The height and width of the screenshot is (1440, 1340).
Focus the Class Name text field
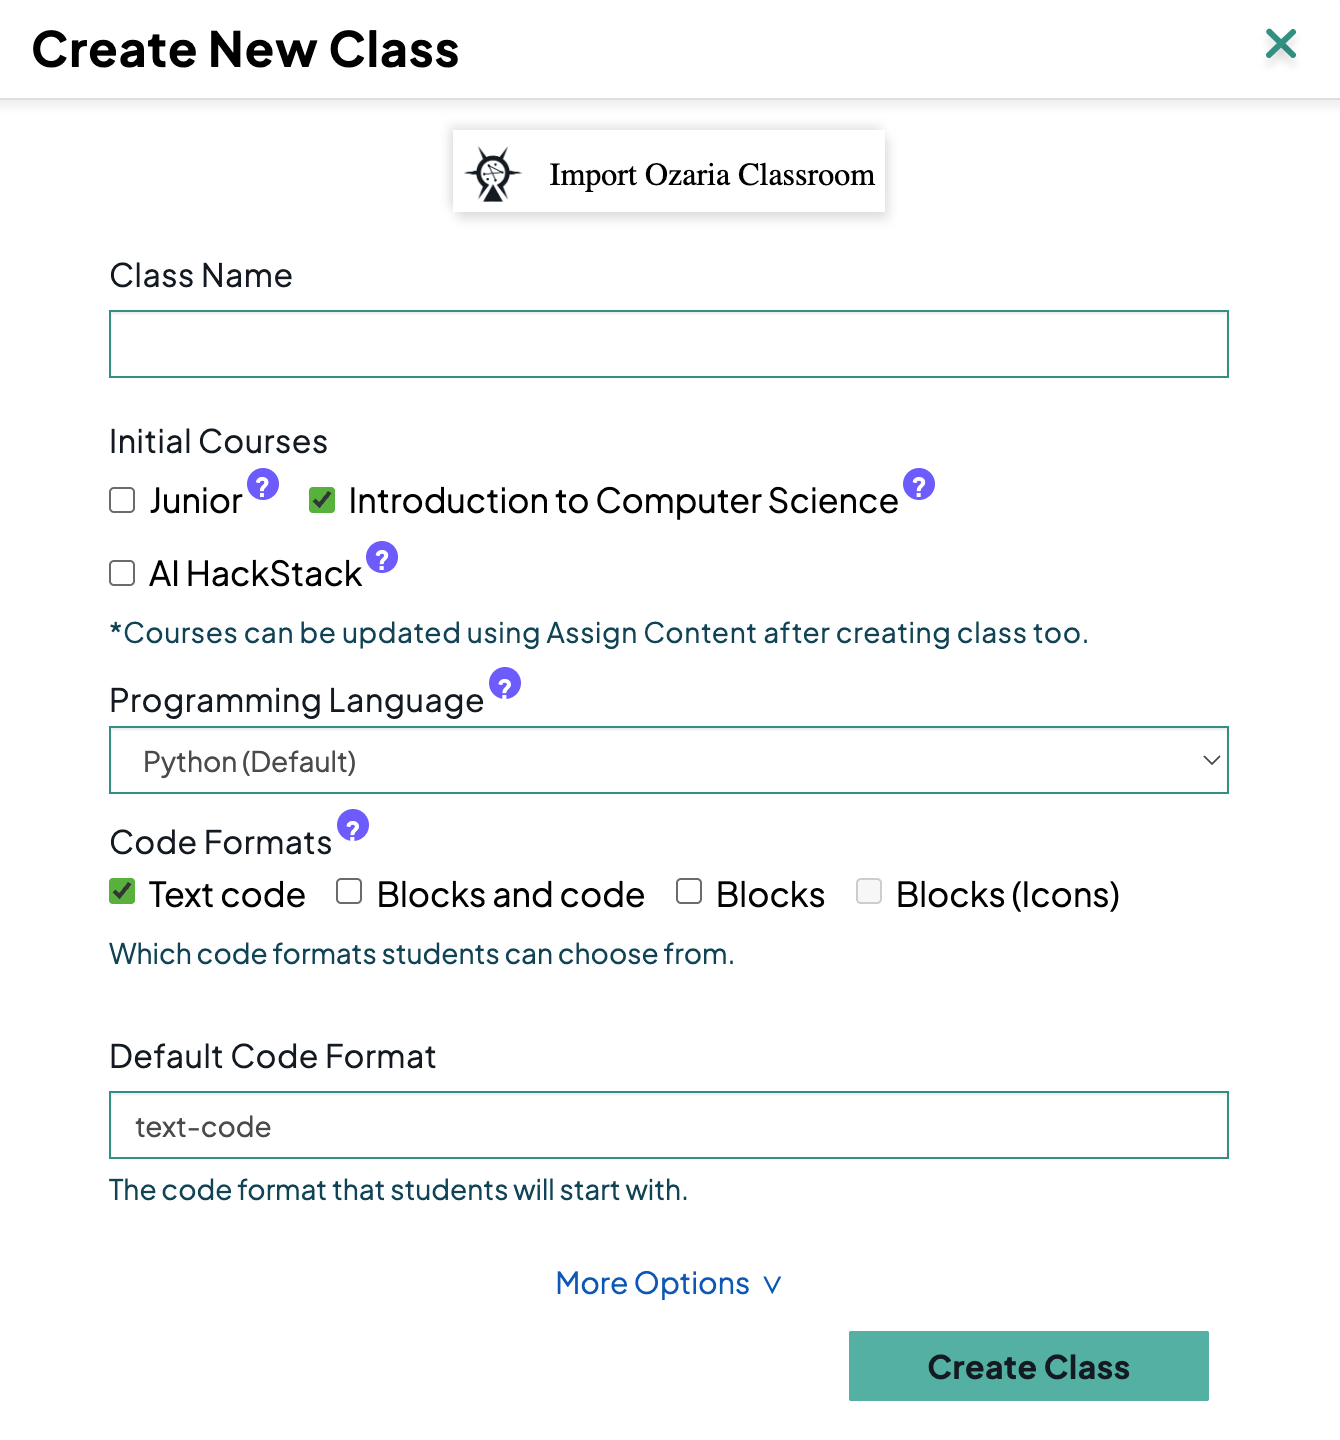tap(668, 344)
